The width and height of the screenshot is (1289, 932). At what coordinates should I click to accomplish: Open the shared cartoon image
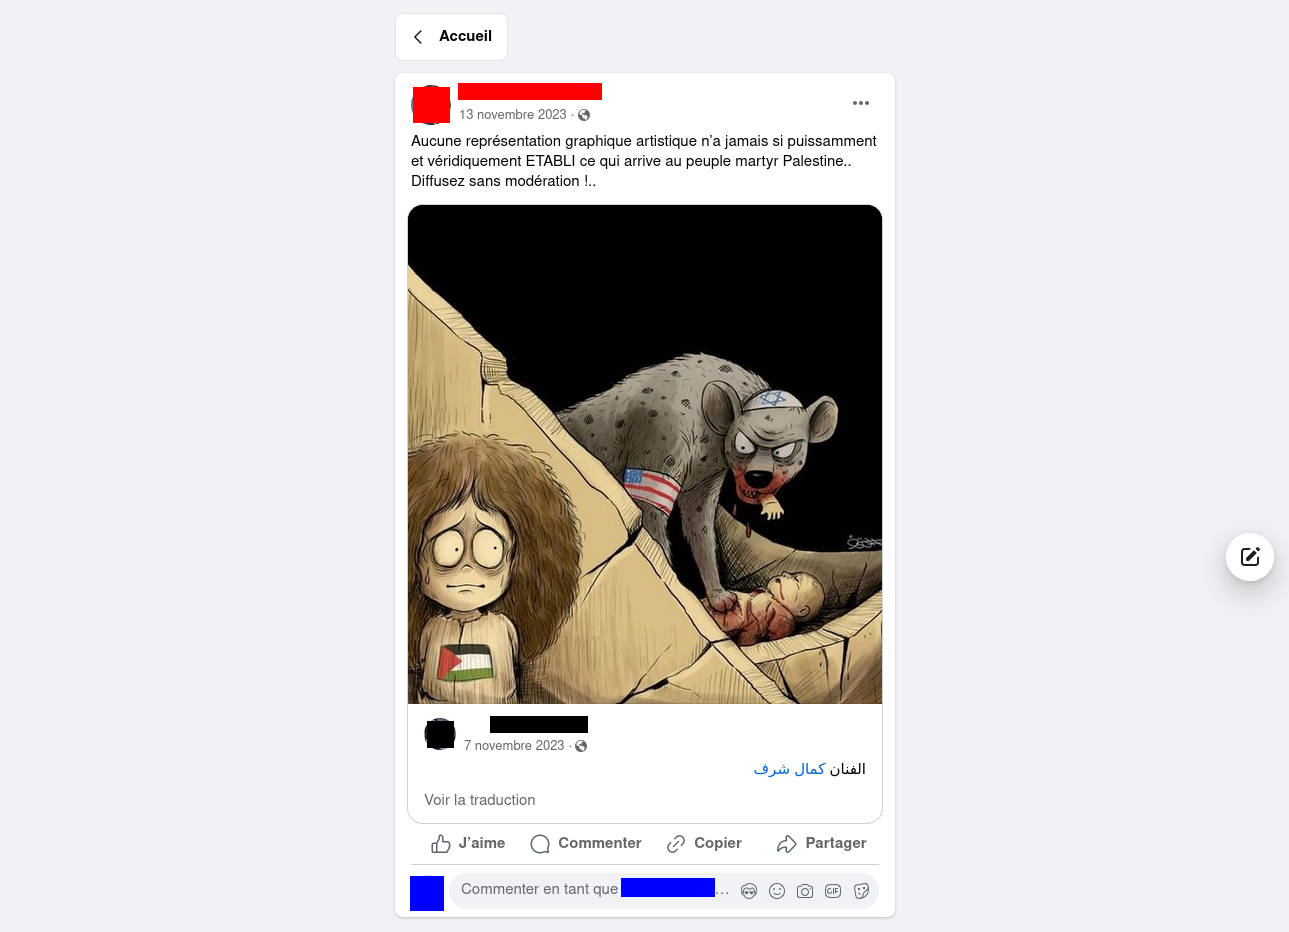(645, 455)
